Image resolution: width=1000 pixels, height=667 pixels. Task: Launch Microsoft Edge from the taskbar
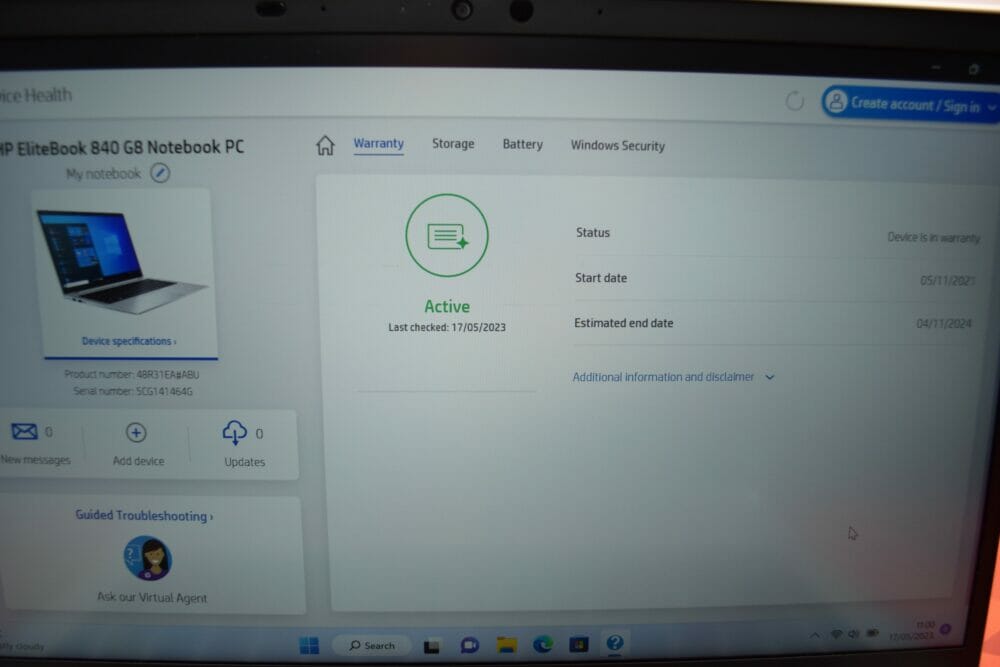(x=543, y=645)
